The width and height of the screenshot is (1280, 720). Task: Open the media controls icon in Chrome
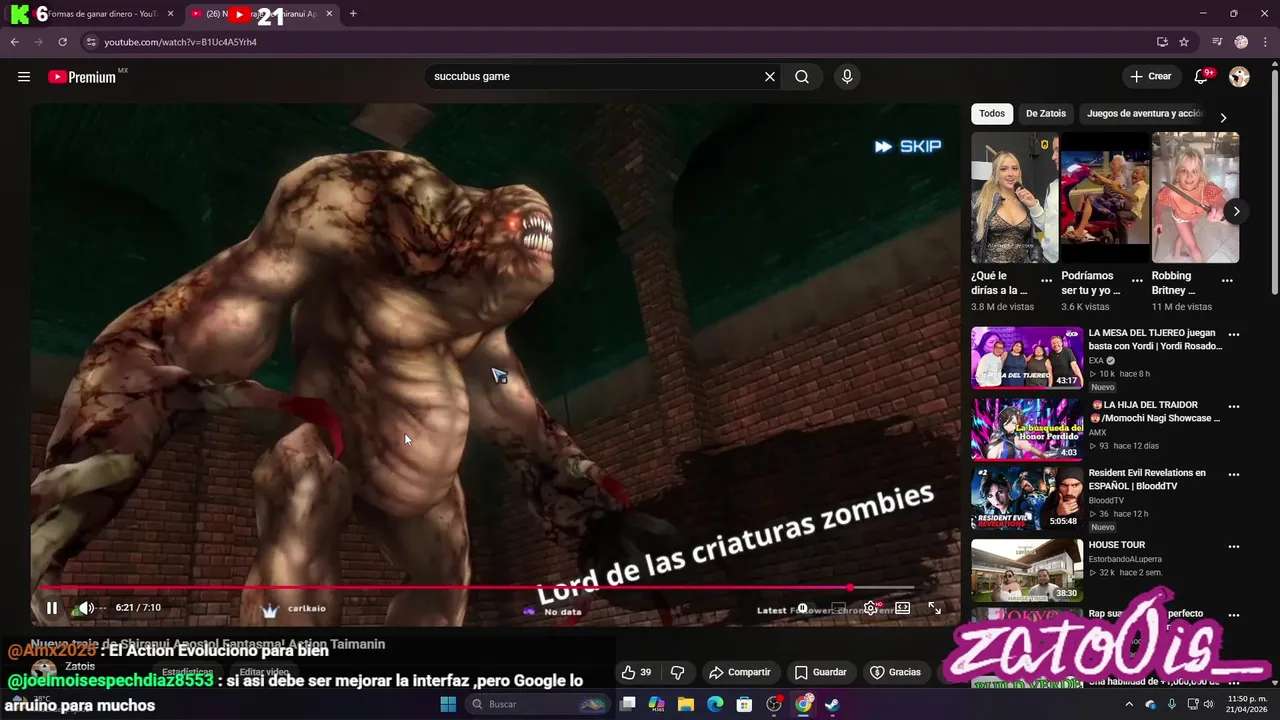1217,42
